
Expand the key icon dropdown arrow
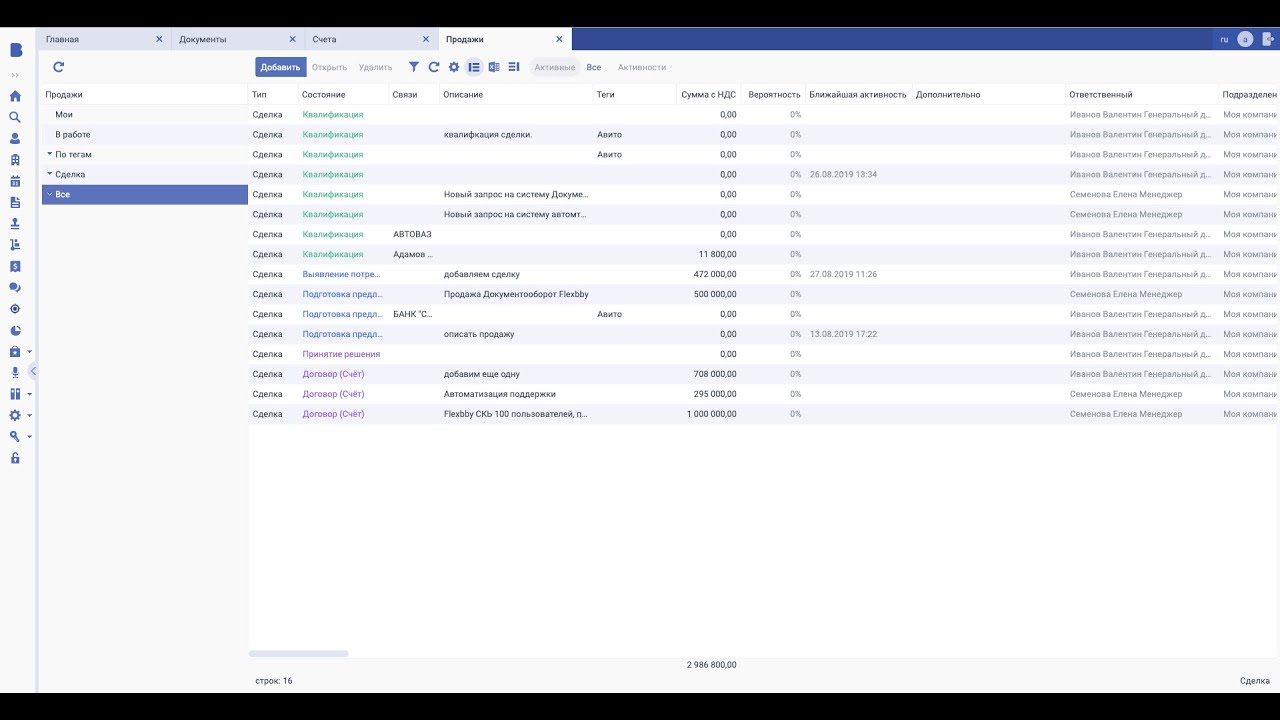tap(29, 437)
